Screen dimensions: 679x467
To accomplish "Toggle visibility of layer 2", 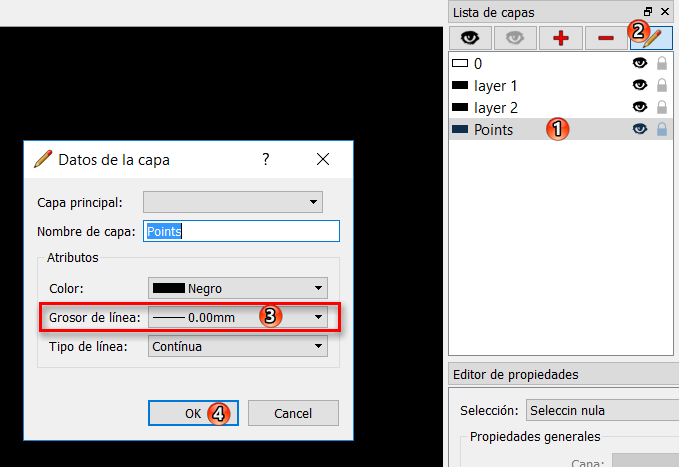I will click(x=640, y=107).
